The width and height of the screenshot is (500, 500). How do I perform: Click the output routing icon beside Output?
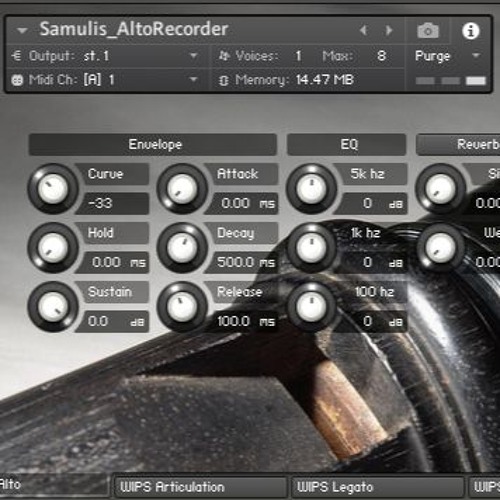(17, 56)
